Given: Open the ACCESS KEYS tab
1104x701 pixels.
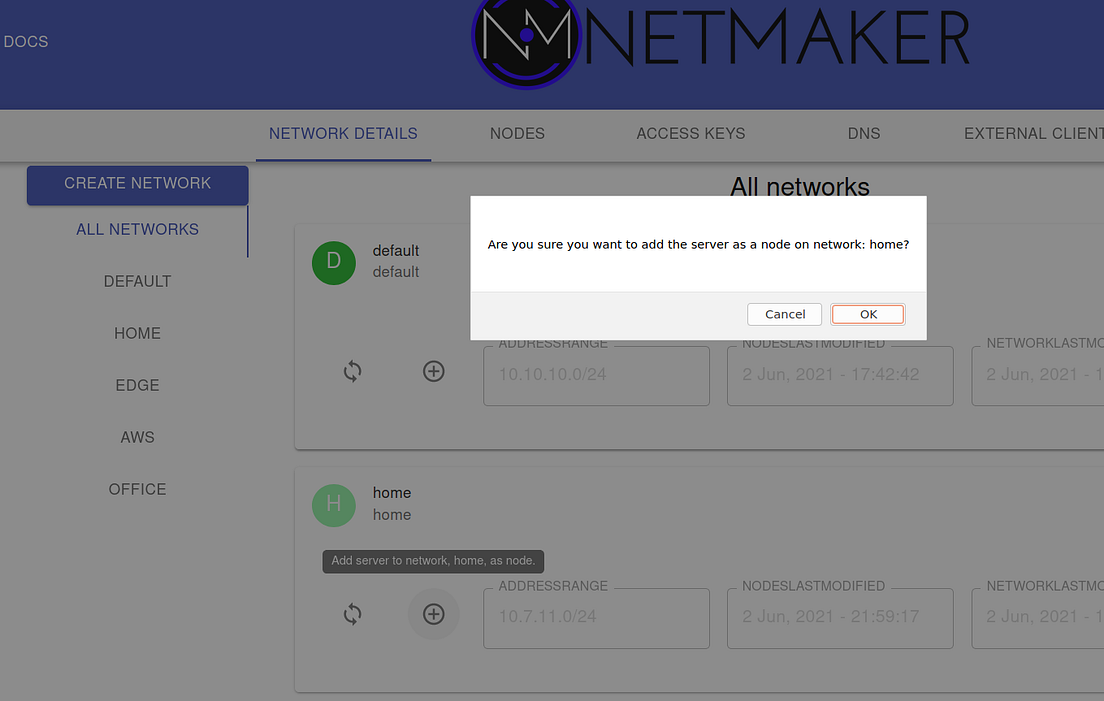Looking at the screenshot, I should [690, 133].
